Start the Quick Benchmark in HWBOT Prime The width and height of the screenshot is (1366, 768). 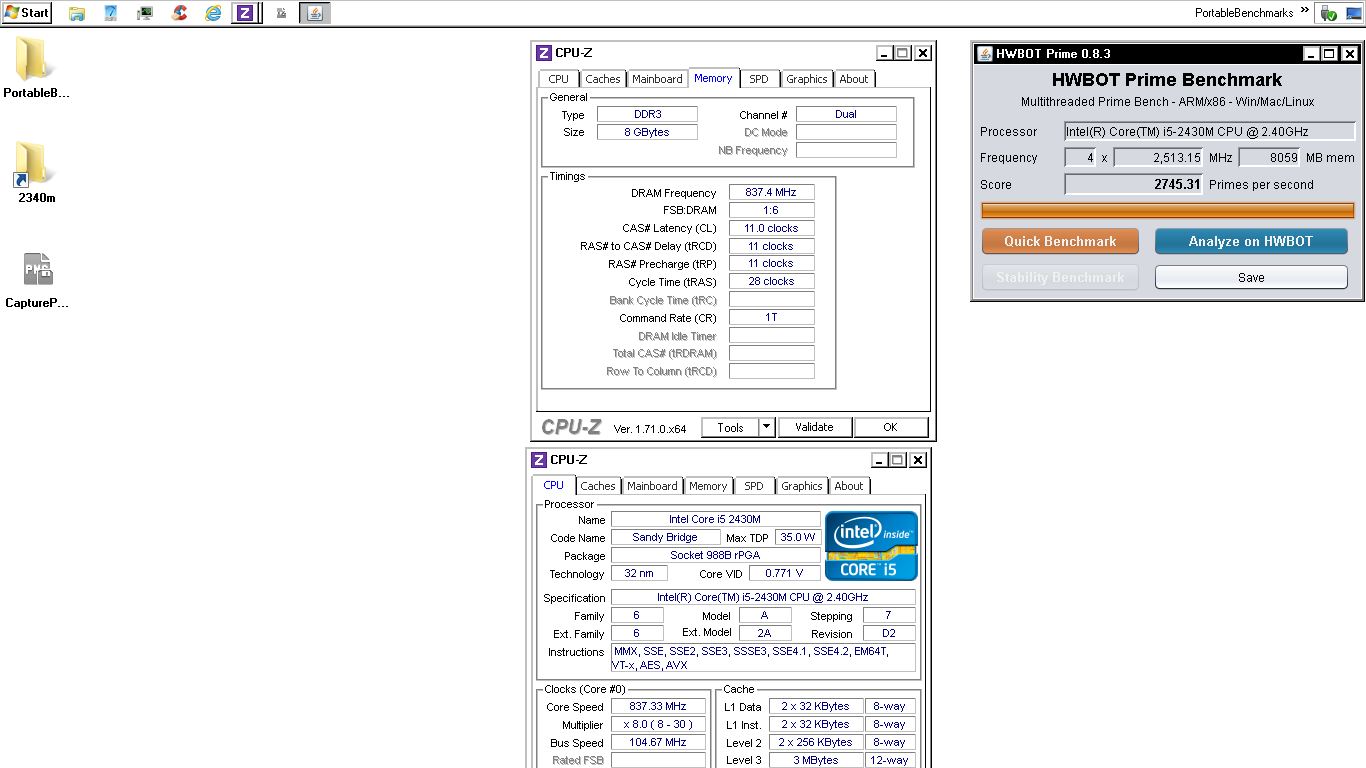tap(1060, 241)
